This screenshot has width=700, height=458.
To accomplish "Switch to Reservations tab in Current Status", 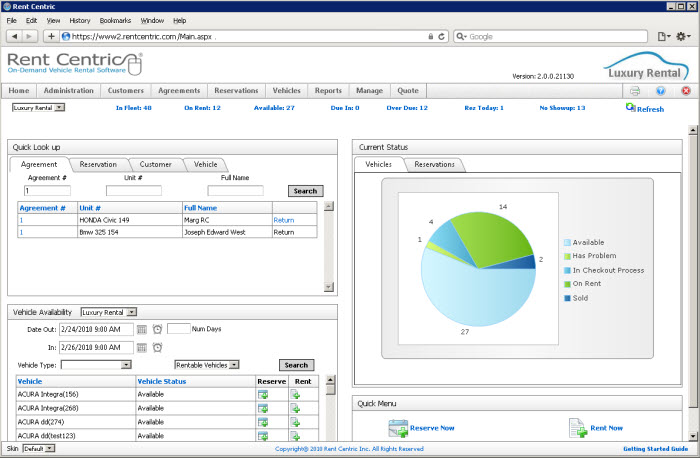I will click(434, 164).
